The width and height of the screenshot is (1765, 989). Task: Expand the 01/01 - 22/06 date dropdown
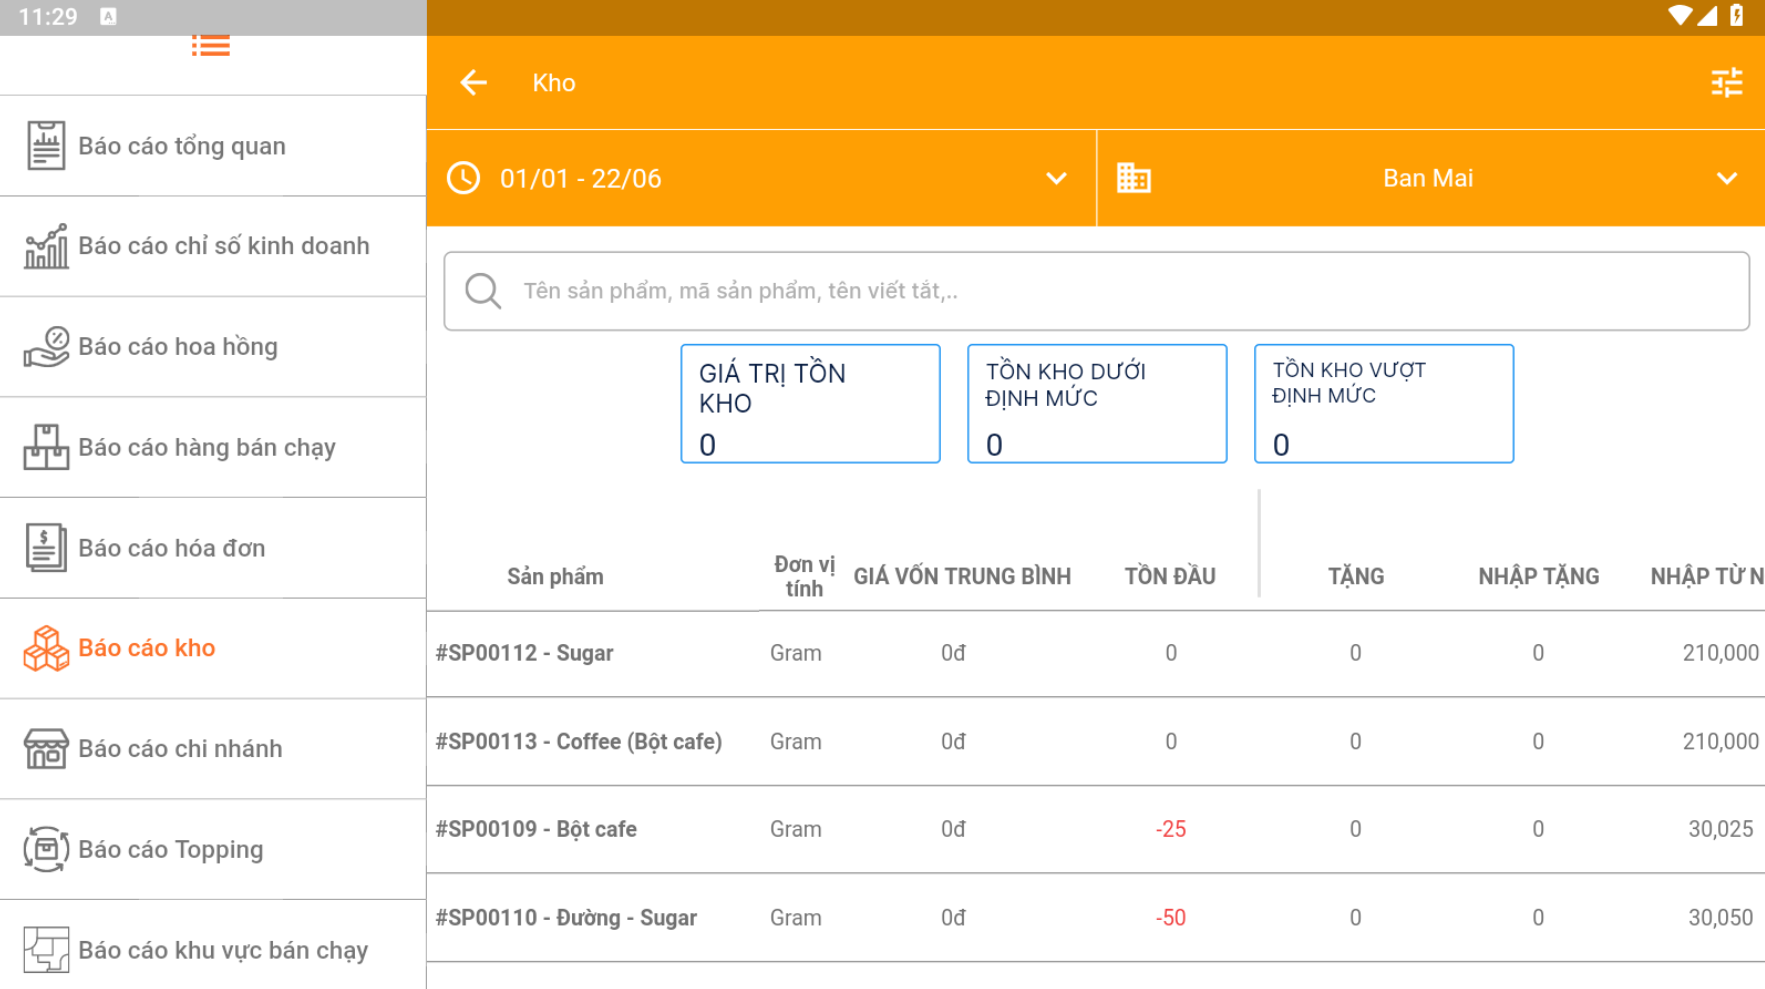[1056, 179]
